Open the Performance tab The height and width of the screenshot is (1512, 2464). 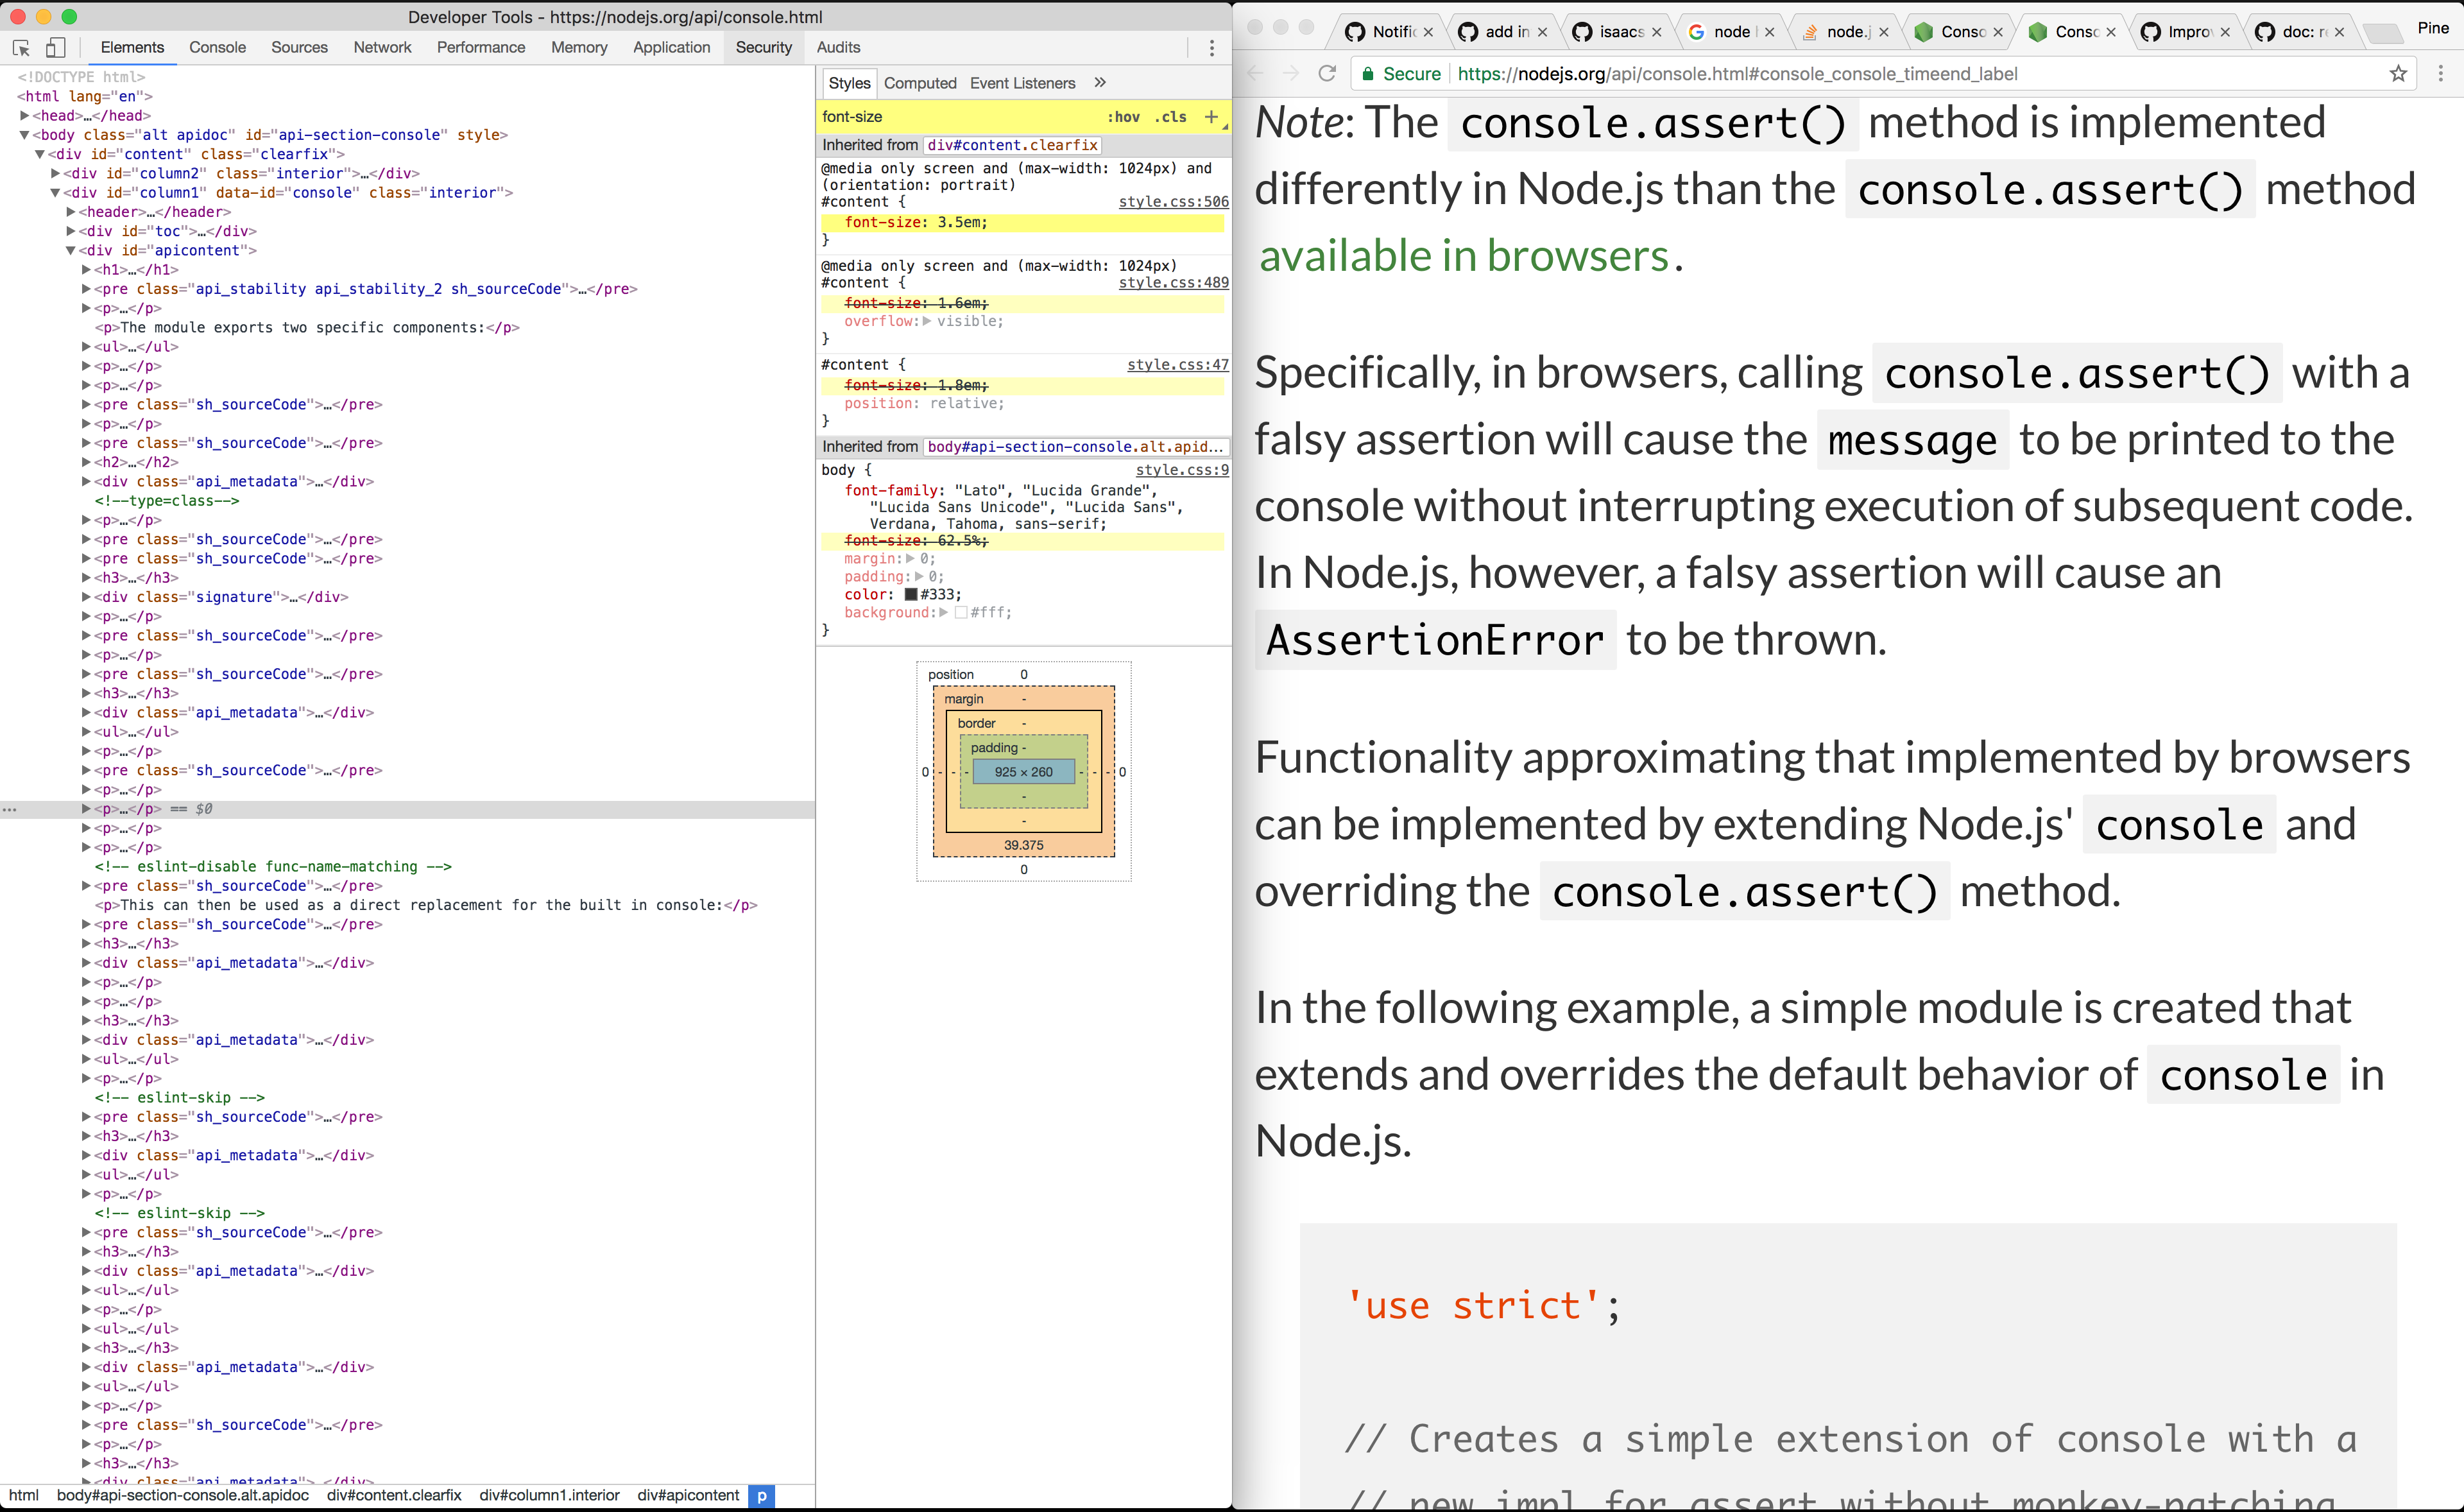tap(481, 47)
